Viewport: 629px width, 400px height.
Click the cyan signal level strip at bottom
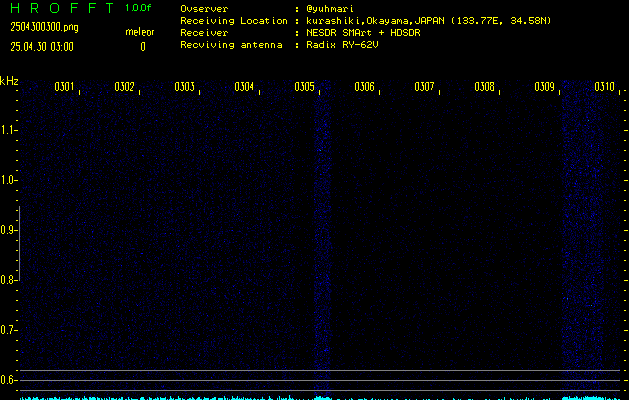click(x=321, y=398)
